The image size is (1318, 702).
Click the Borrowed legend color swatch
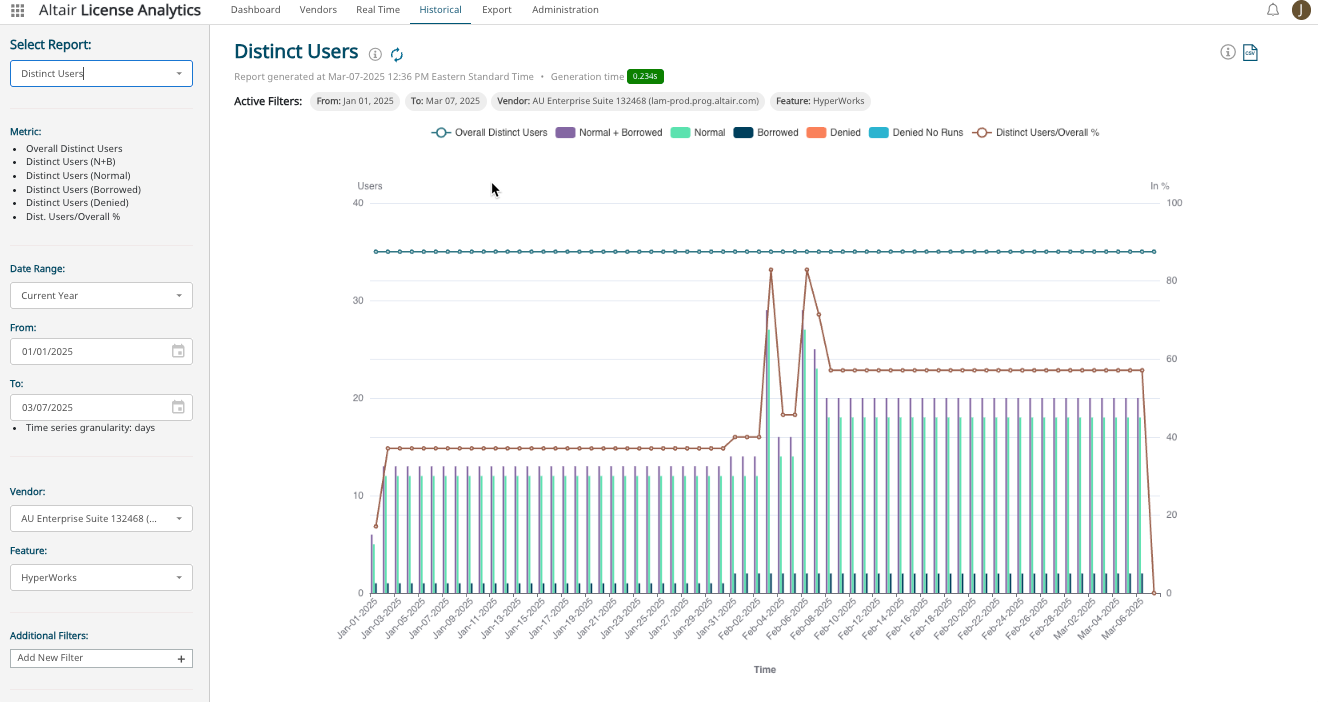742,132
